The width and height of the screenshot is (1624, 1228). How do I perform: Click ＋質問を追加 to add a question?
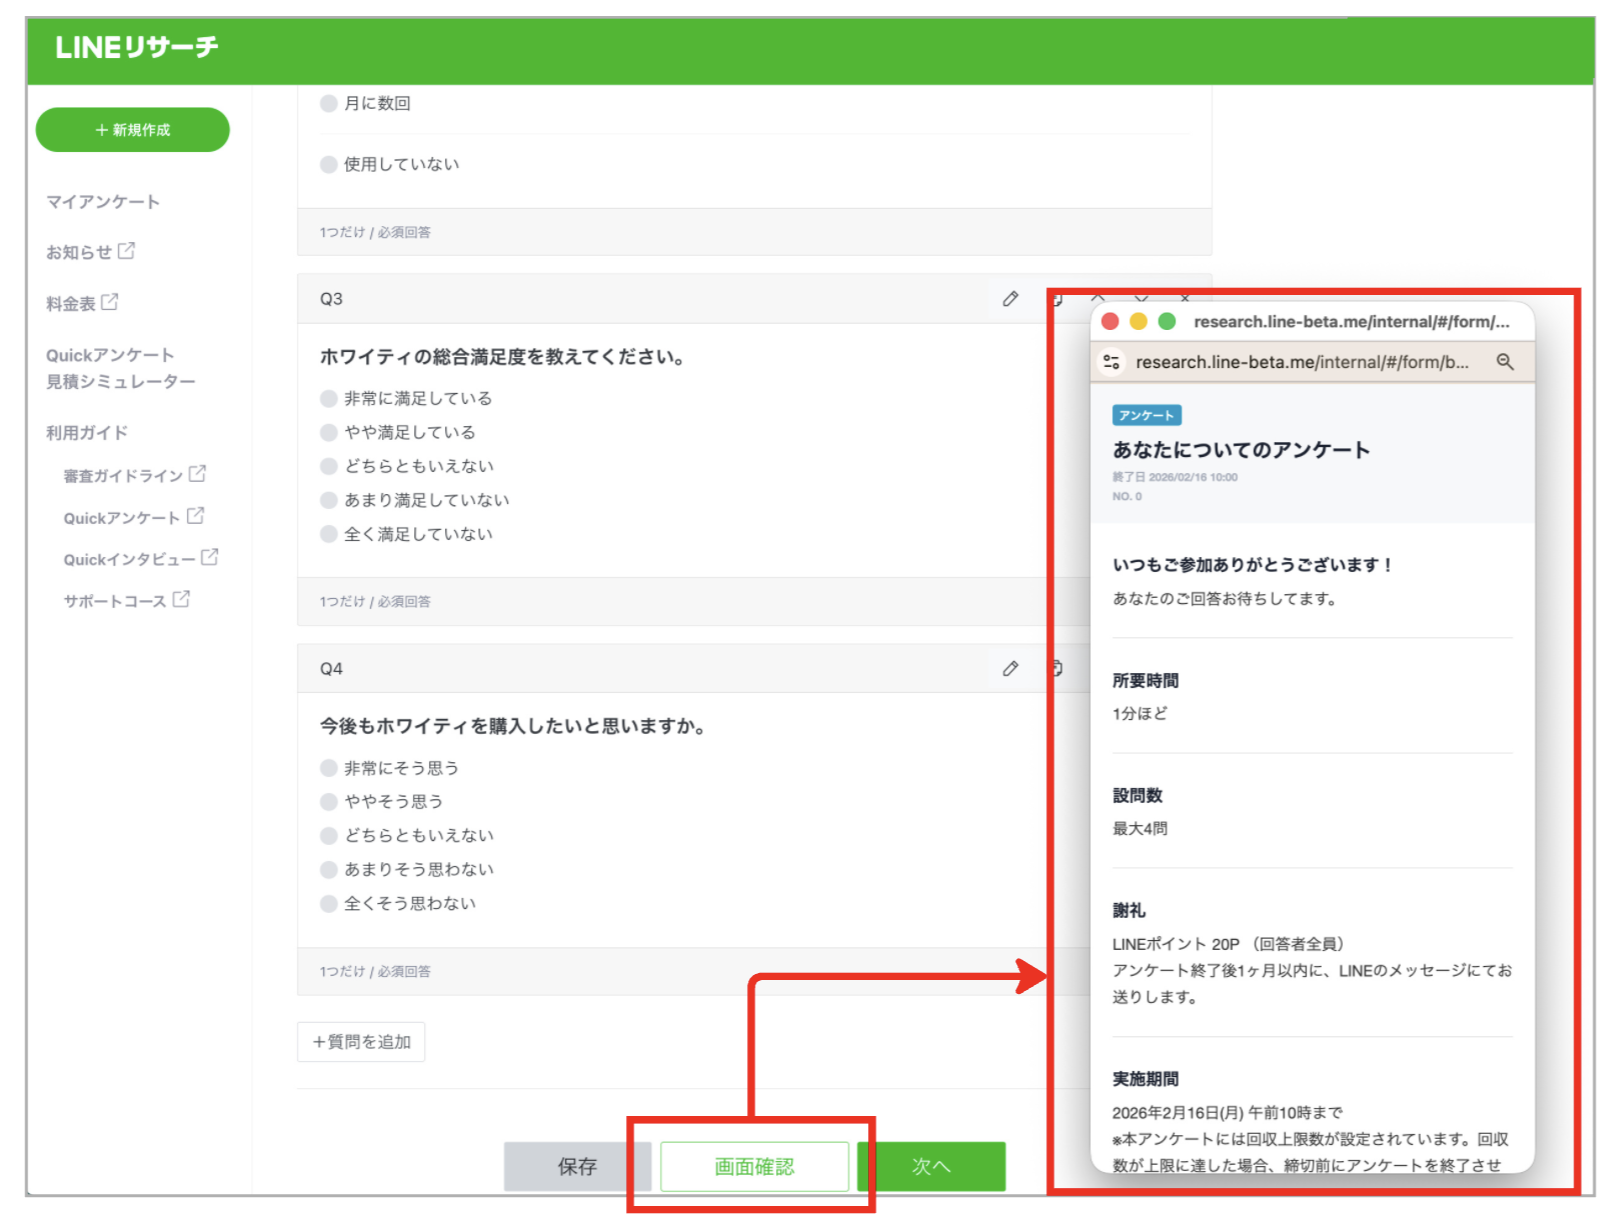[361, 1042]
